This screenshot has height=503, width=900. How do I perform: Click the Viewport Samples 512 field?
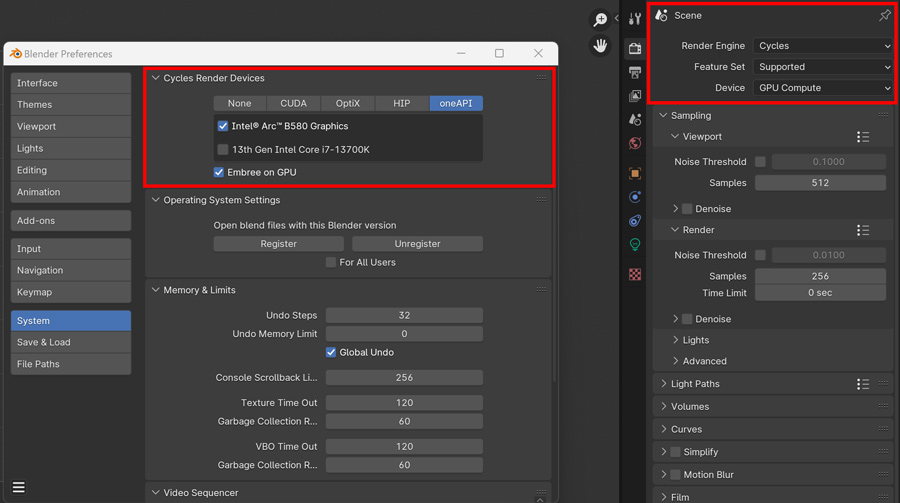coord(820,183)
